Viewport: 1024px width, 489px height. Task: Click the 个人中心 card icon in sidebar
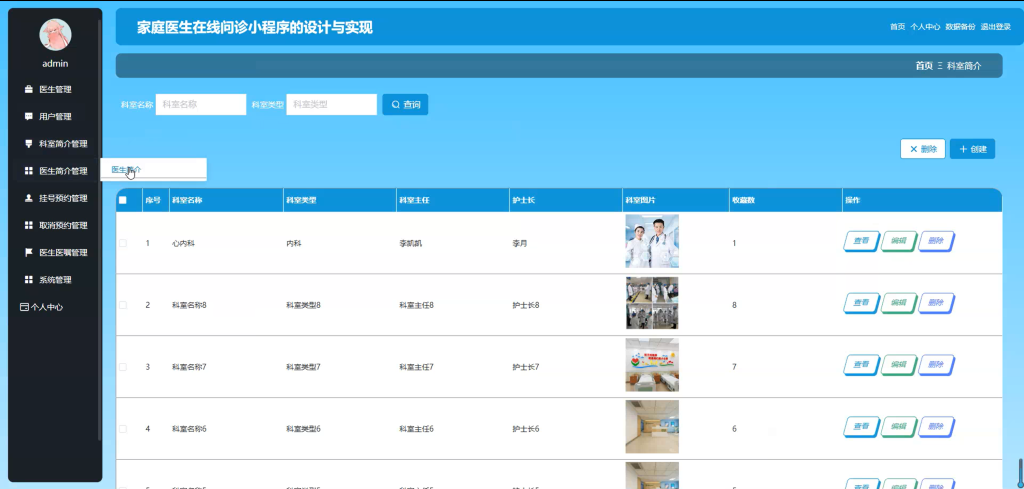point(24,307)
